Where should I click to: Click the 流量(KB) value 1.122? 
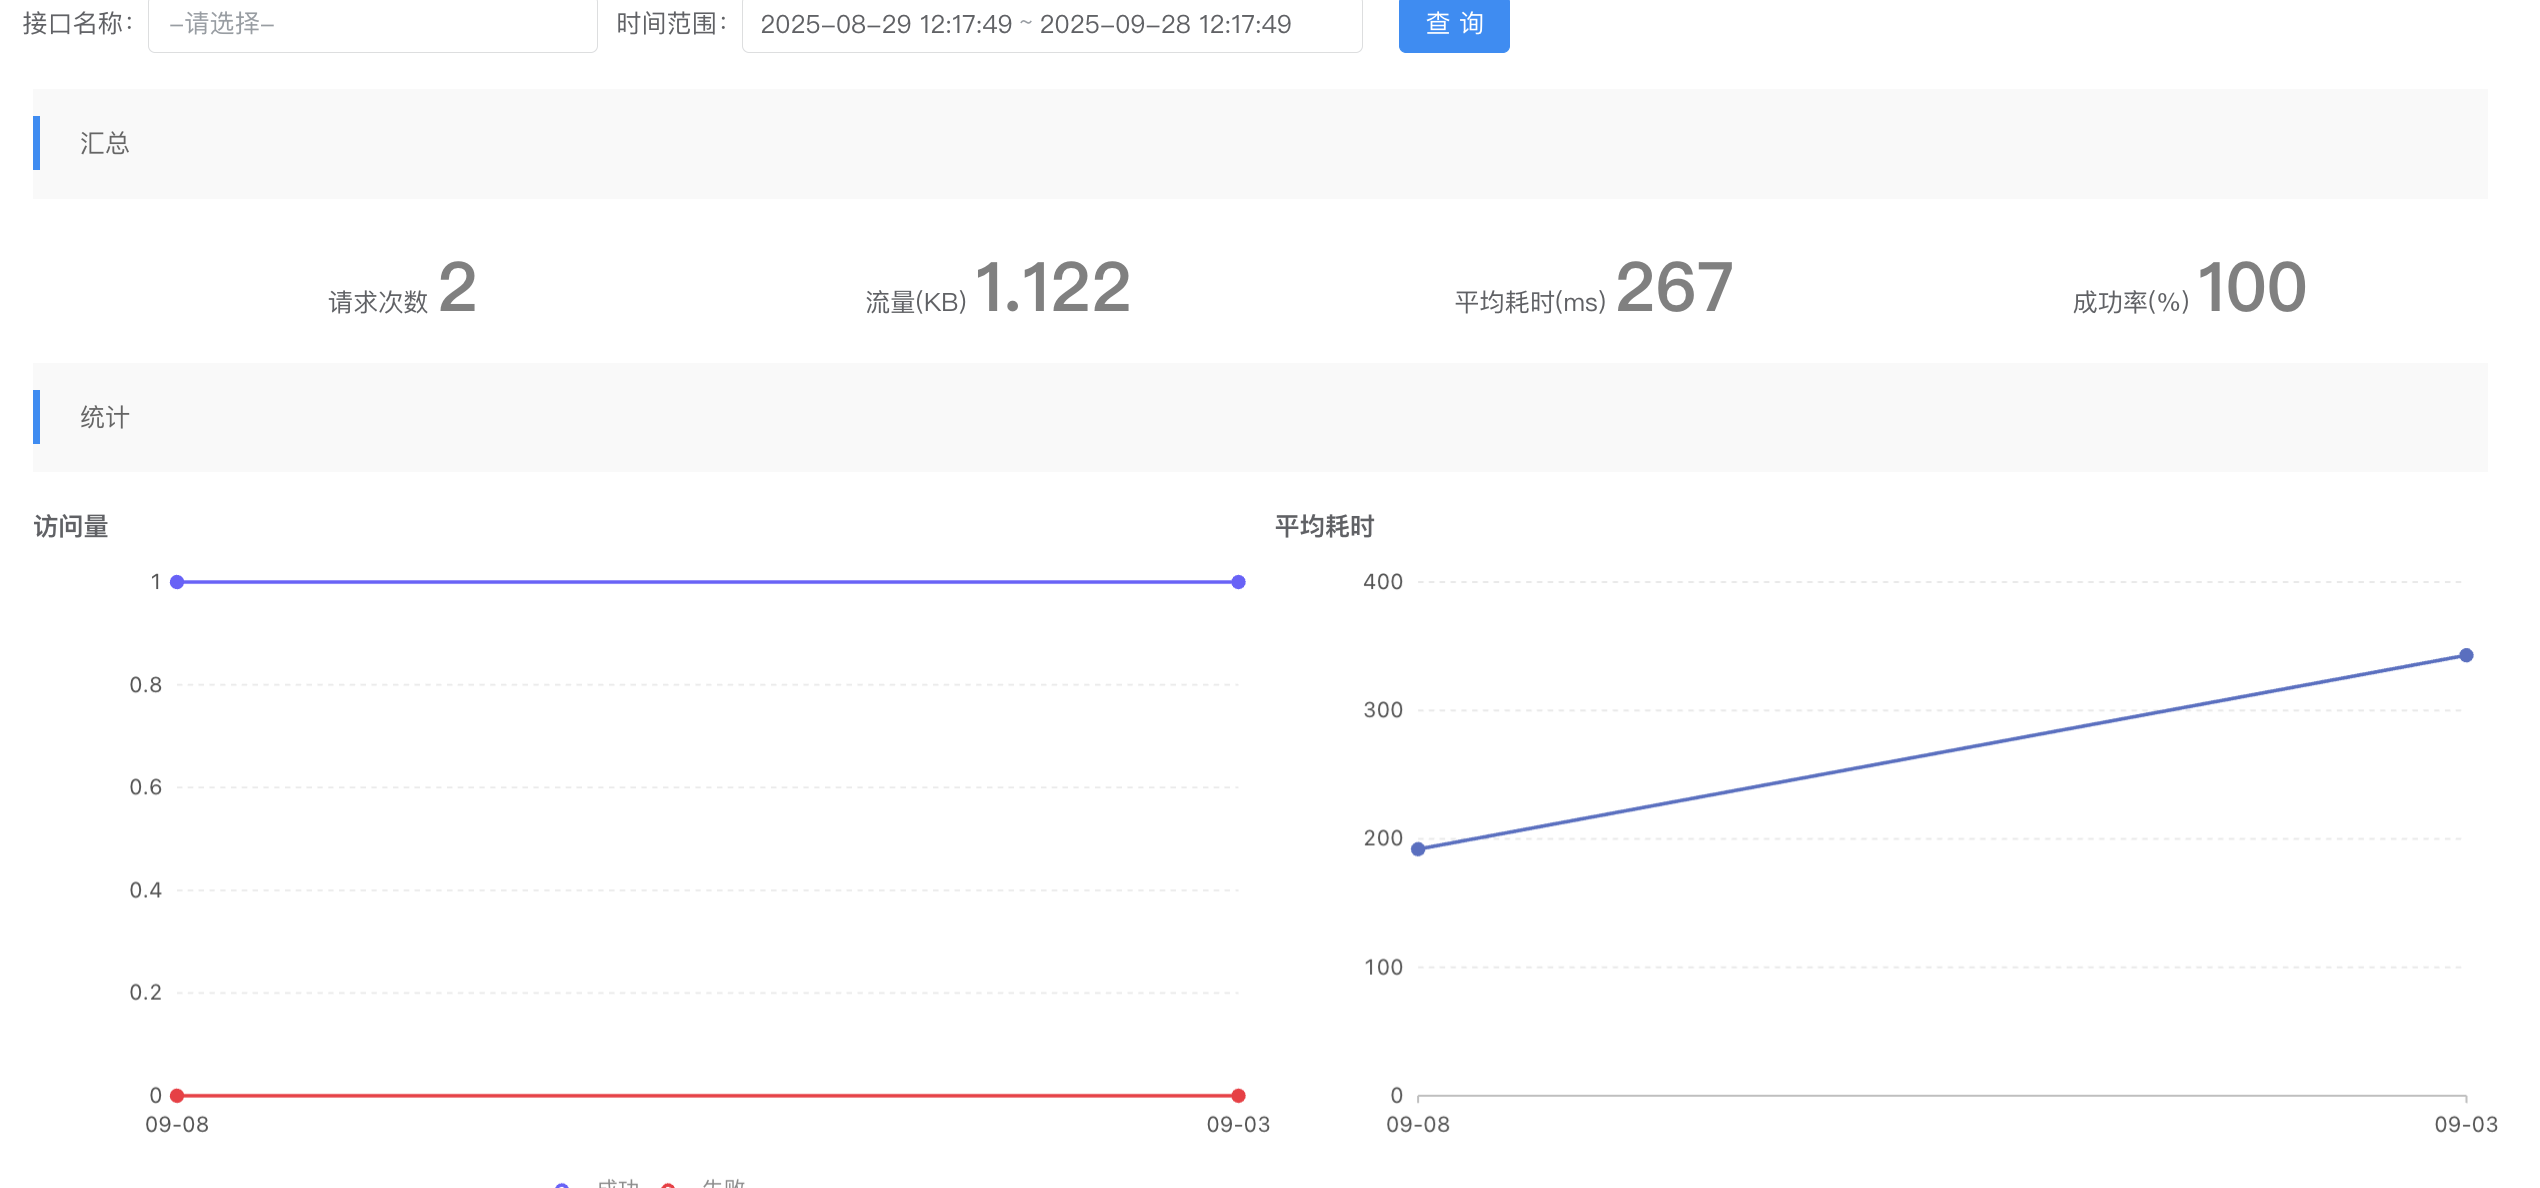coord(1052,288)
